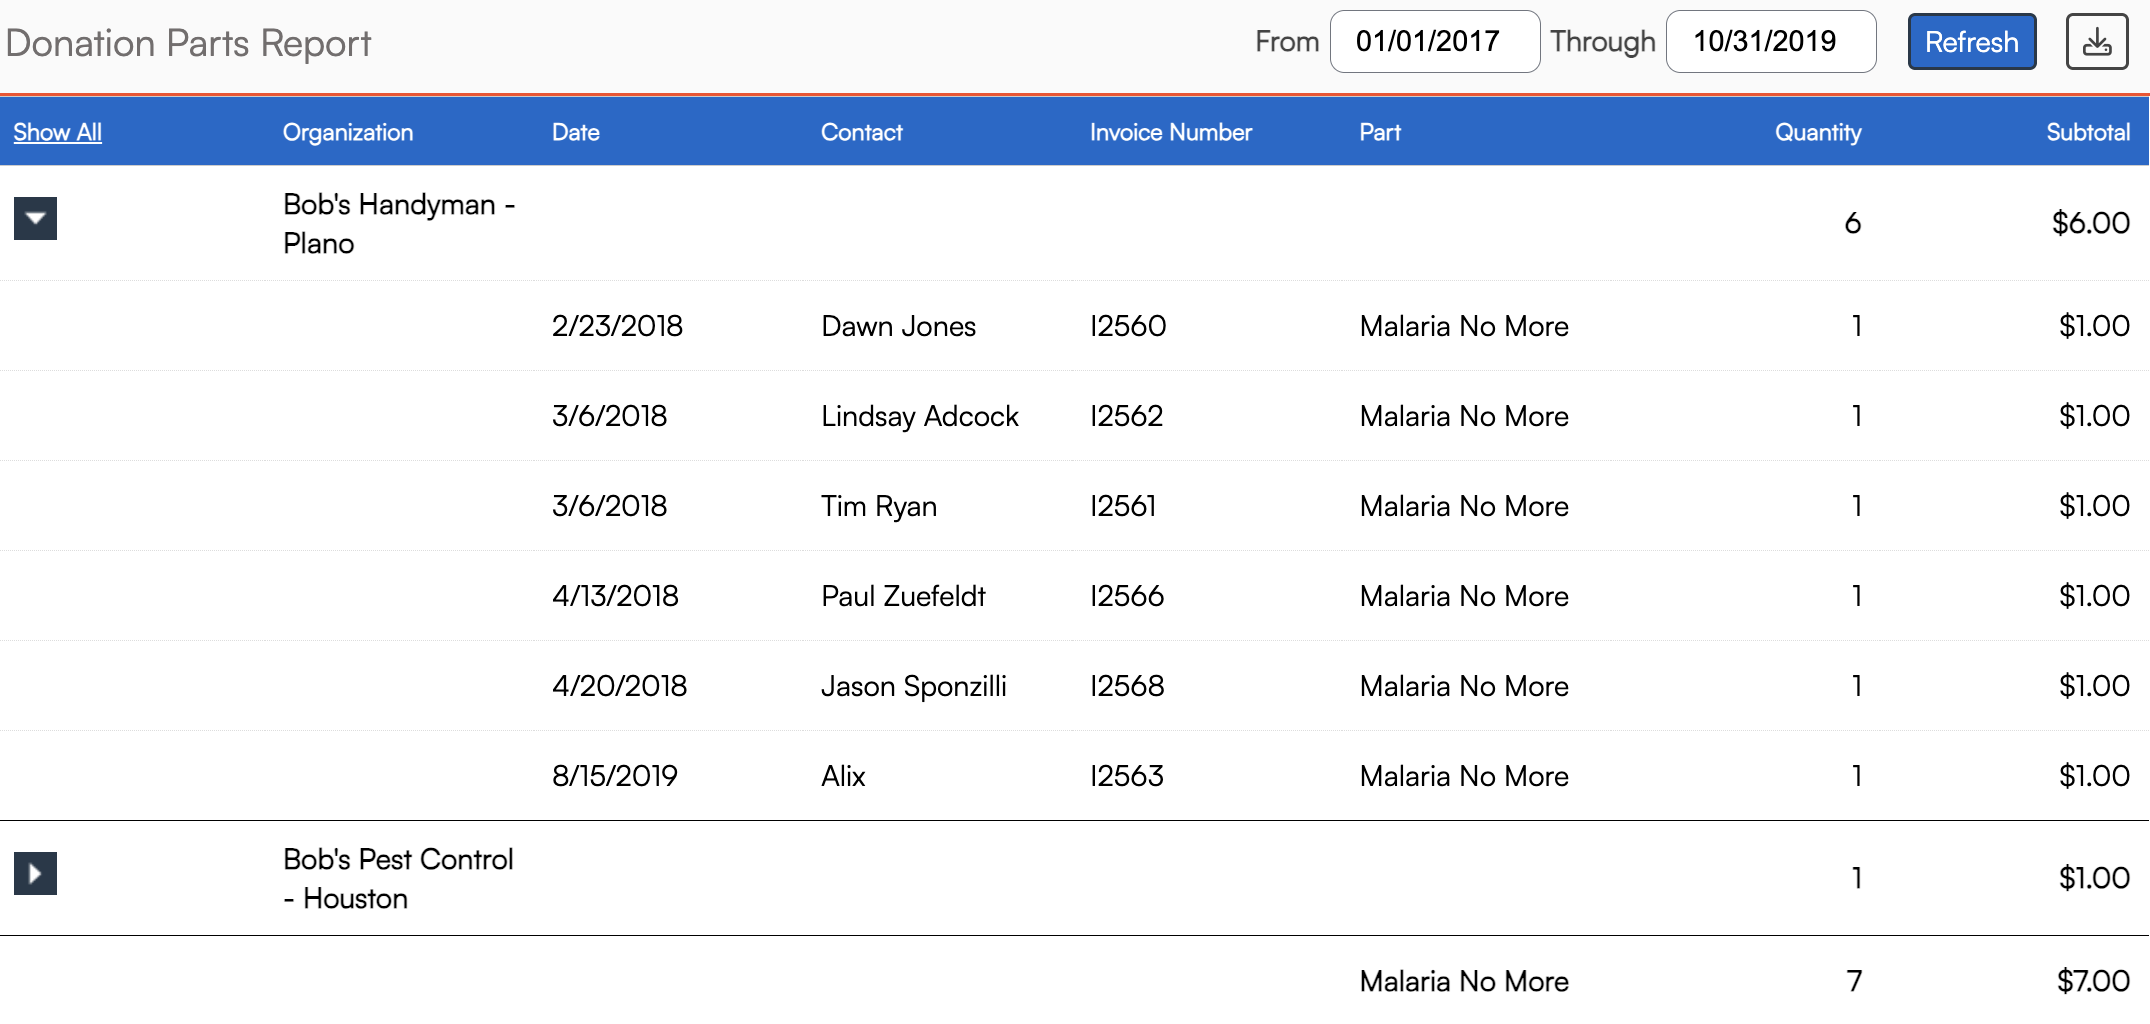The height and width of the screenshot is (1024, 2150).
Task: Select the Paul Zuefeldt contact
Action: tap(903, 596)
